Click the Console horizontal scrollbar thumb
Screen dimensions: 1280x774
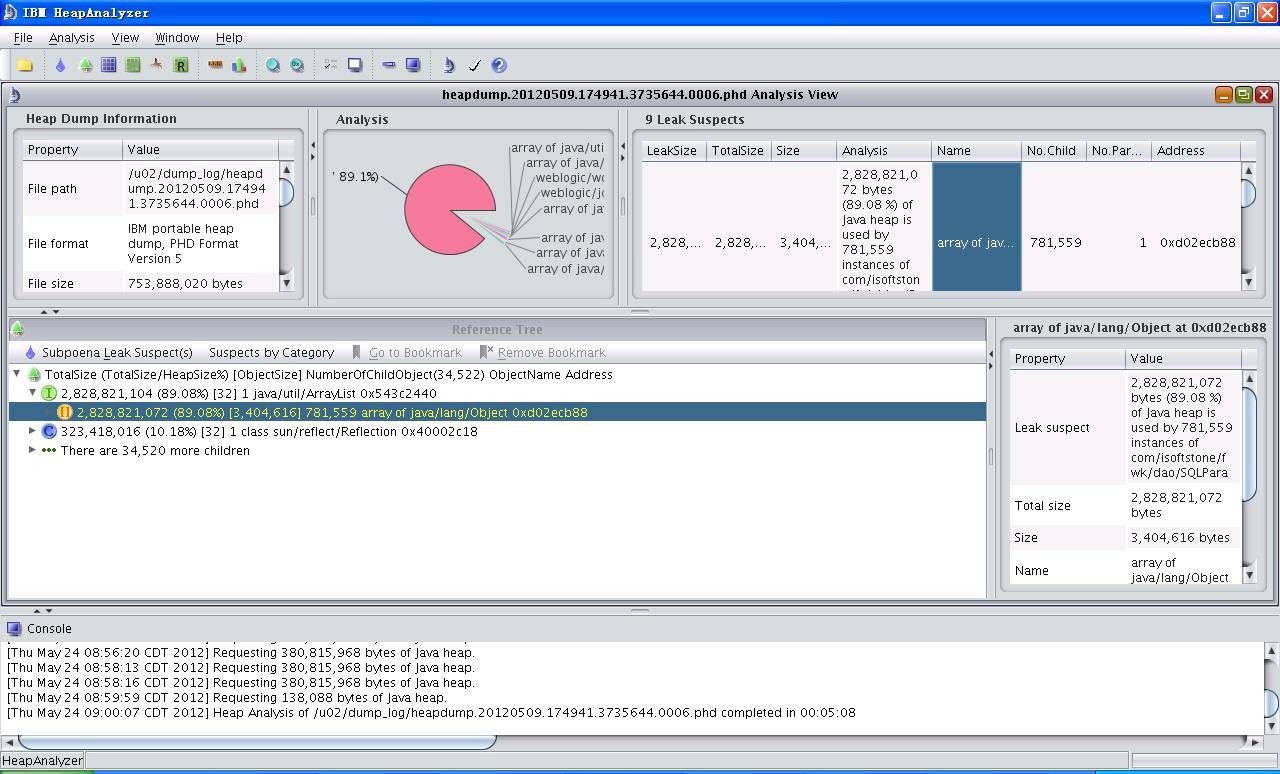pyautogui.click(x=257, y=741)
